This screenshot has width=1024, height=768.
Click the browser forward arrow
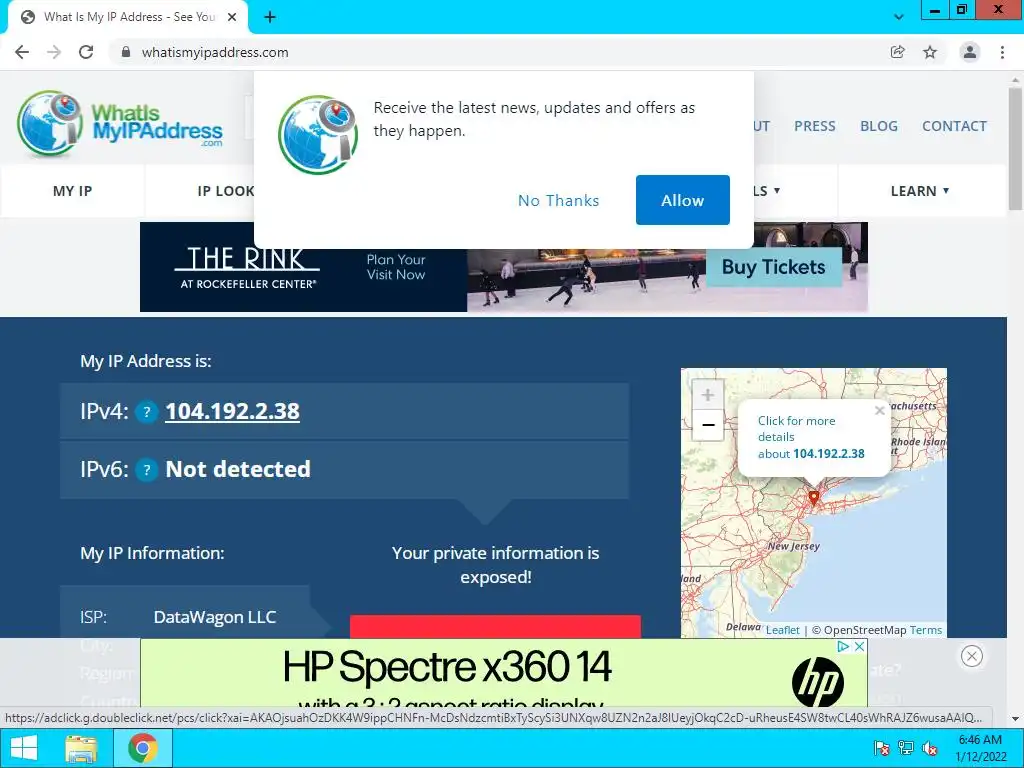point(54,52)
